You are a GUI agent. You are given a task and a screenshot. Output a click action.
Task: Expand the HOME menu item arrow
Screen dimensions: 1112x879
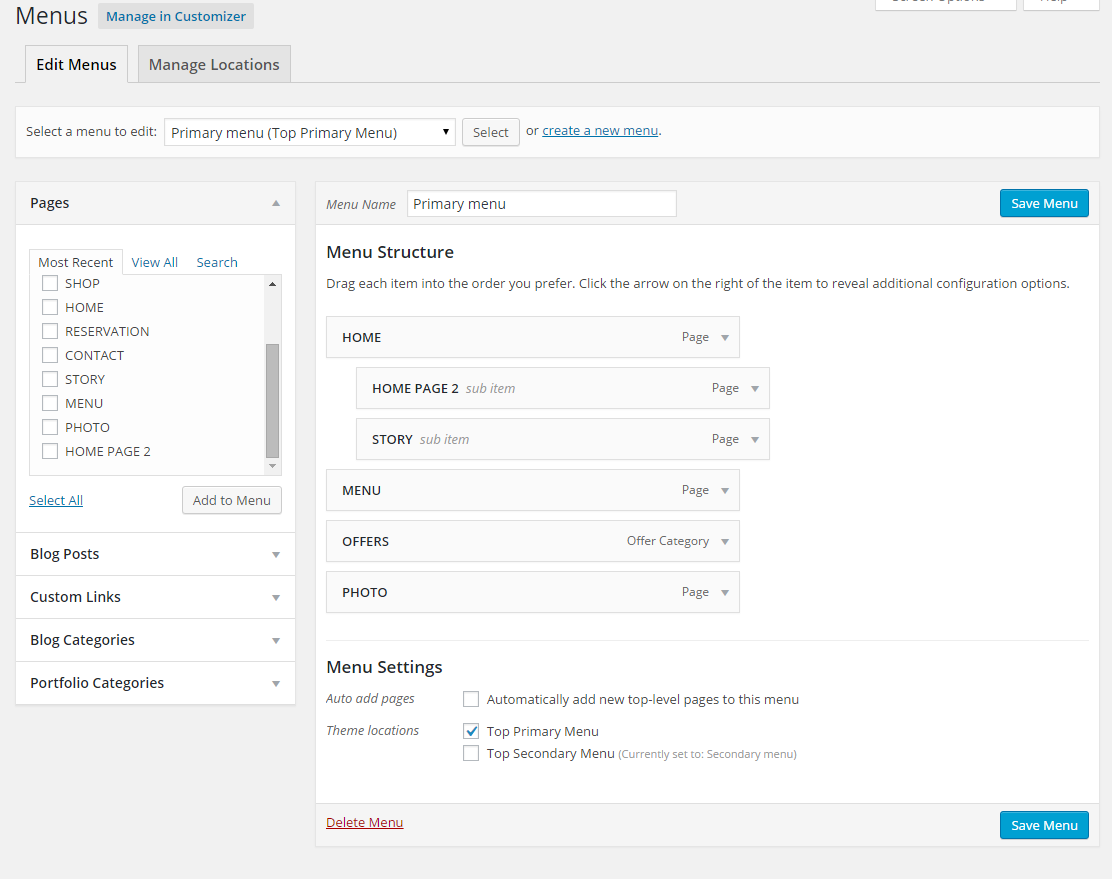point(725,338)
